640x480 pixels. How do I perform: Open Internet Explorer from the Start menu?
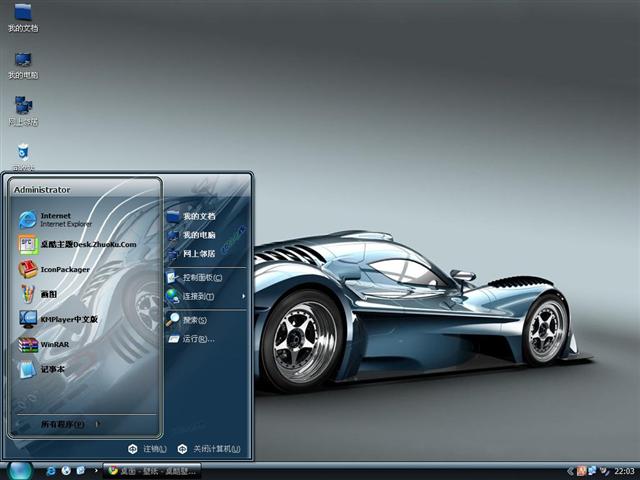[62, 220]
